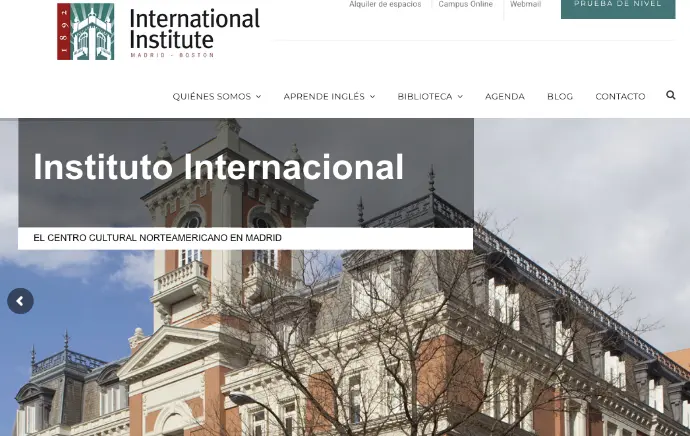Open the Webmail link
The image size is (690, 436).
click(525, 4)
